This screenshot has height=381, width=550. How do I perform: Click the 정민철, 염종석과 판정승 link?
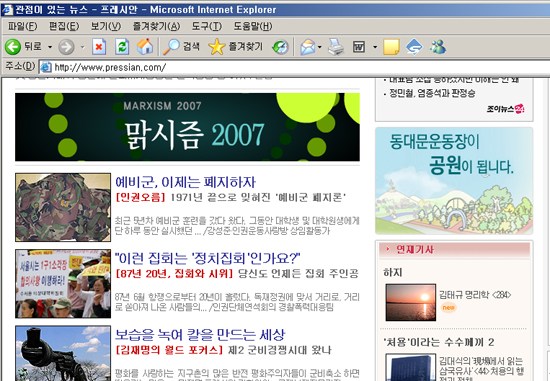pyautogui.click(x=432, y=93)
